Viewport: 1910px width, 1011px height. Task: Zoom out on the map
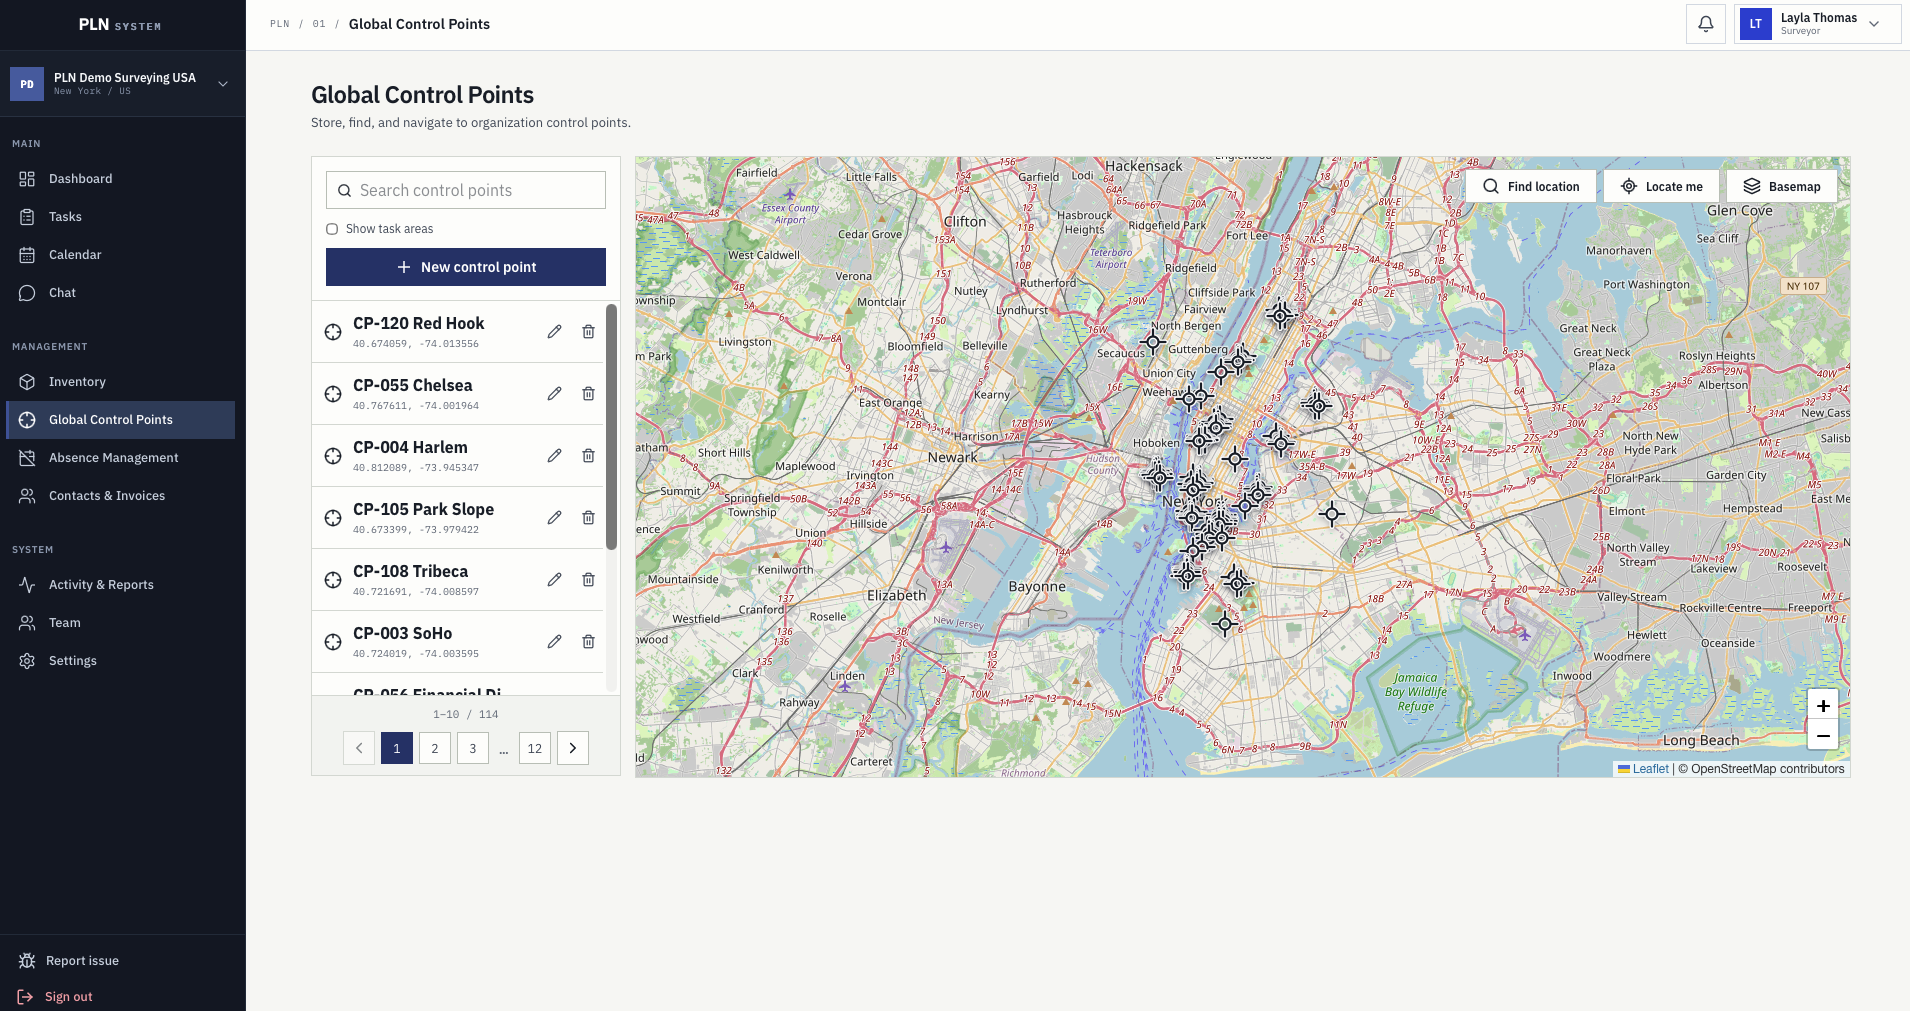click(x=1823, y=735)
